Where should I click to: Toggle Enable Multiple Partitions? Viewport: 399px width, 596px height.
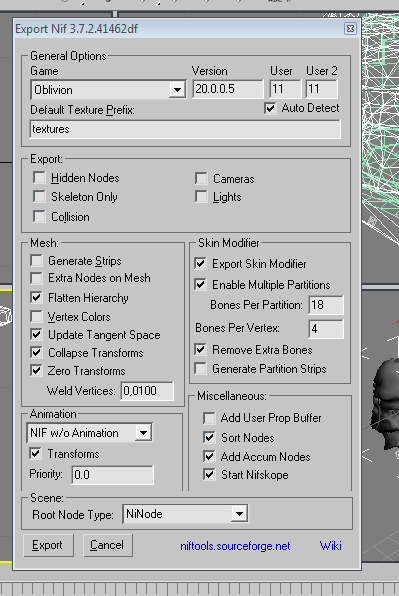[200, 284]
